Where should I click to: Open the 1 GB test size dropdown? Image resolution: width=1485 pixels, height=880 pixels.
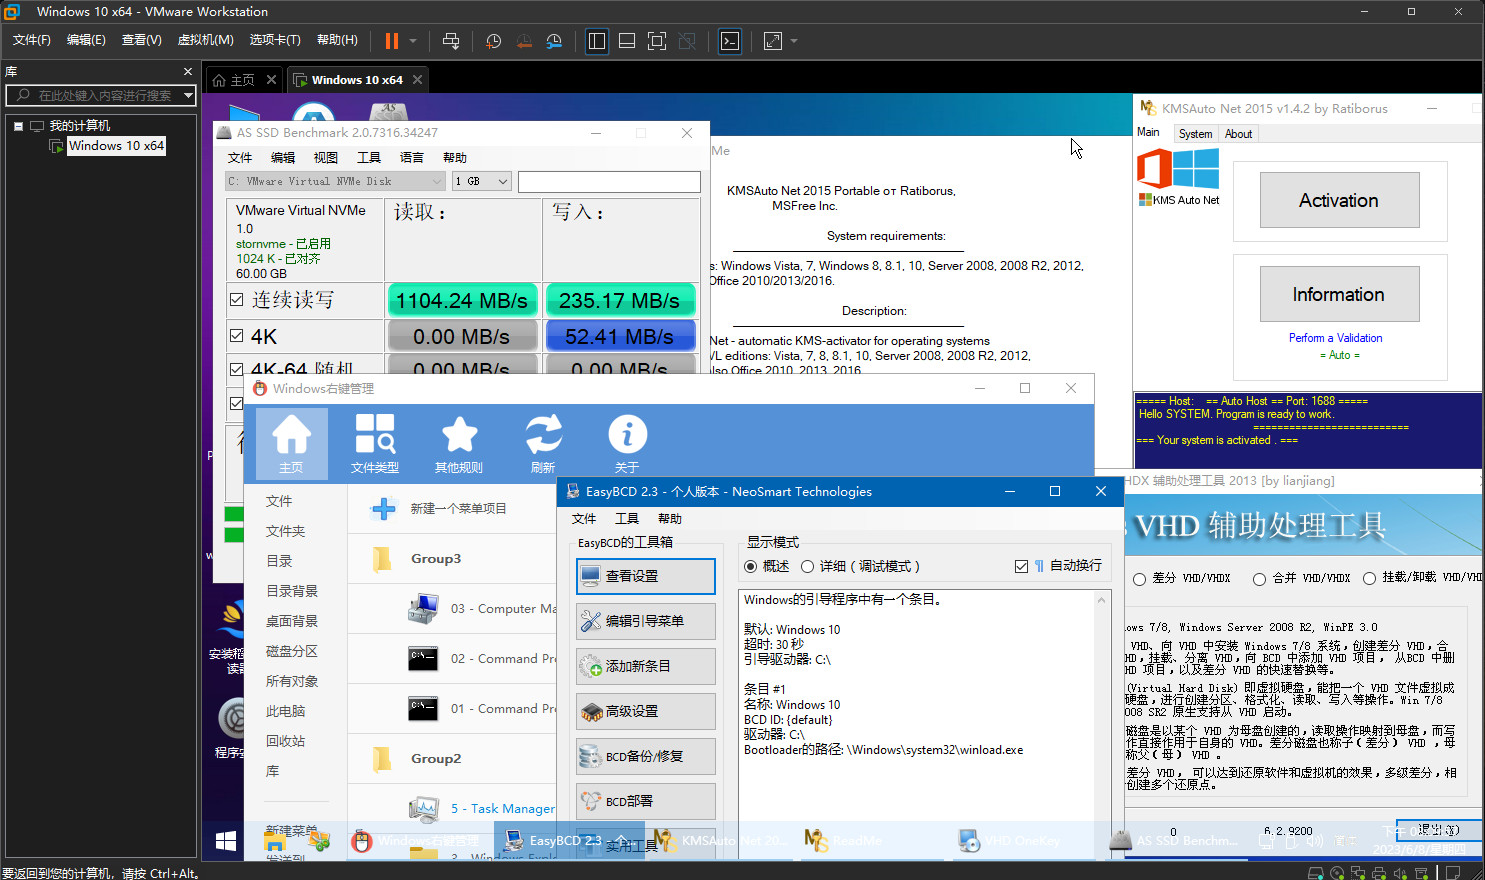tap(482, 181)
